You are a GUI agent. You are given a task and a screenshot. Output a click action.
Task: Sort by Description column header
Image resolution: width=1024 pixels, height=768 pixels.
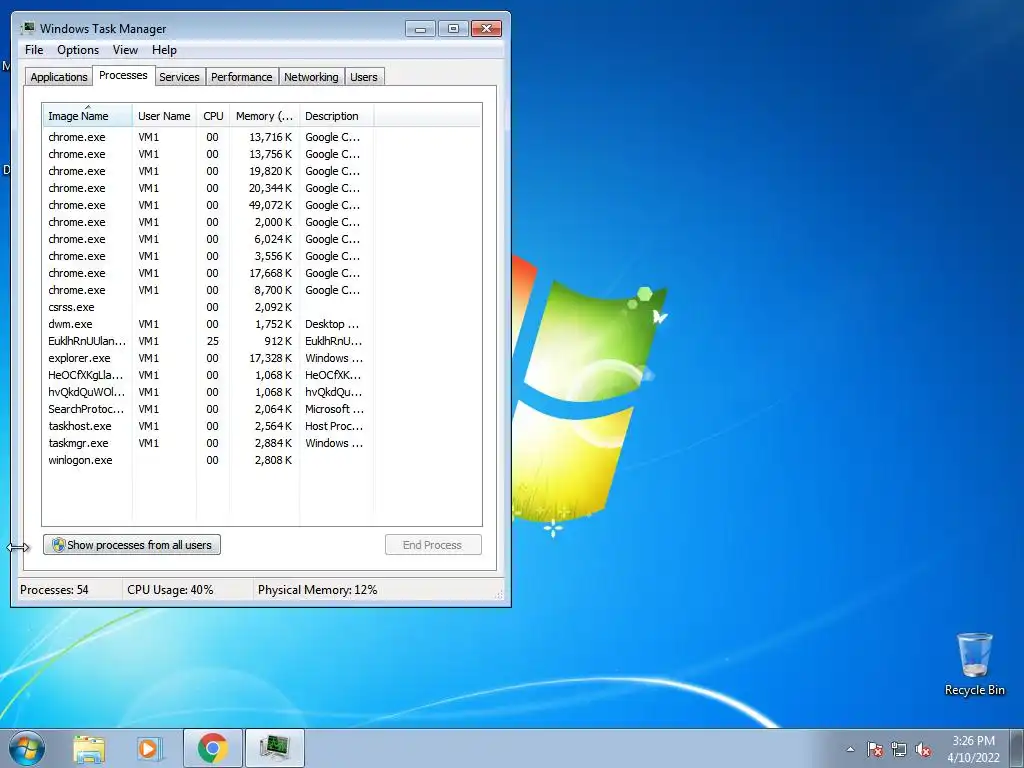click(x=336, y=116)
